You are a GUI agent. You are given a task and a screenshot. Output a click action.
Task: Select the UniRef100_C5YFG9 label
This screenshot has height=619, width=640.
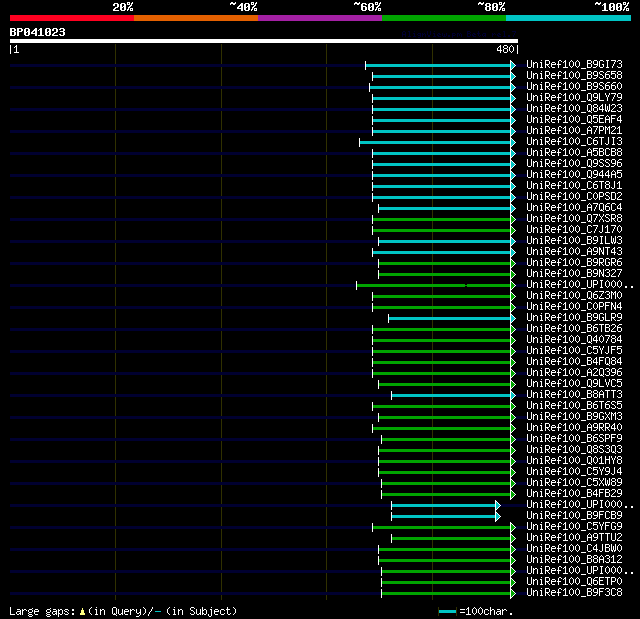coord(574,527)
